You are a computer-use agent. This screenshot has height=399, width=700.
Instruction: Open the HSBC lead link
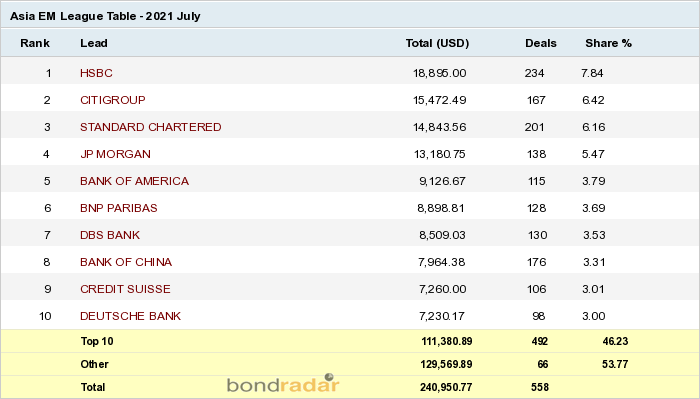(96, 73)
